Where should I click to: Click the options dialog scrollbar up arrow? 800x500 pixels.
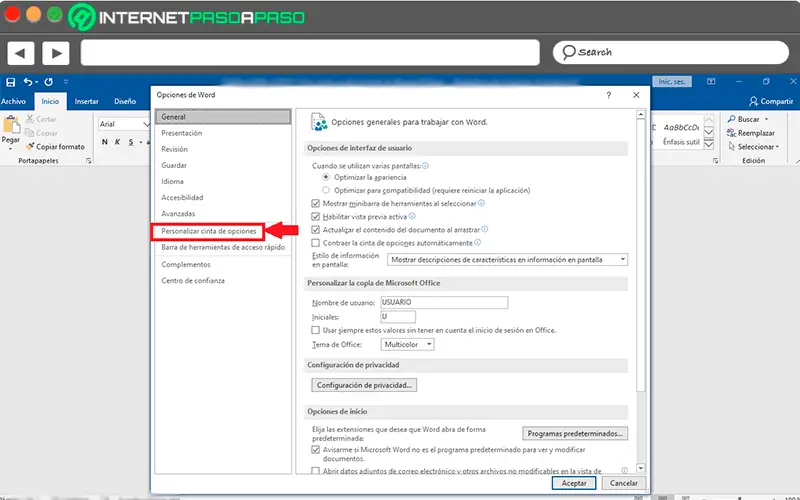(x=641, y=114)
